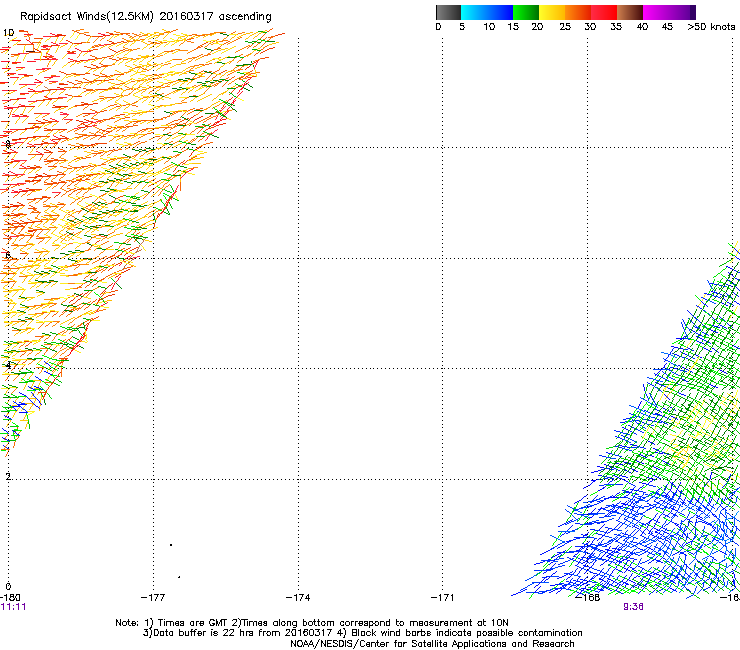Click the longitude '-177' axis label
Image resolution: width=740 pixels, height=650 pixels.
(153, 598)
